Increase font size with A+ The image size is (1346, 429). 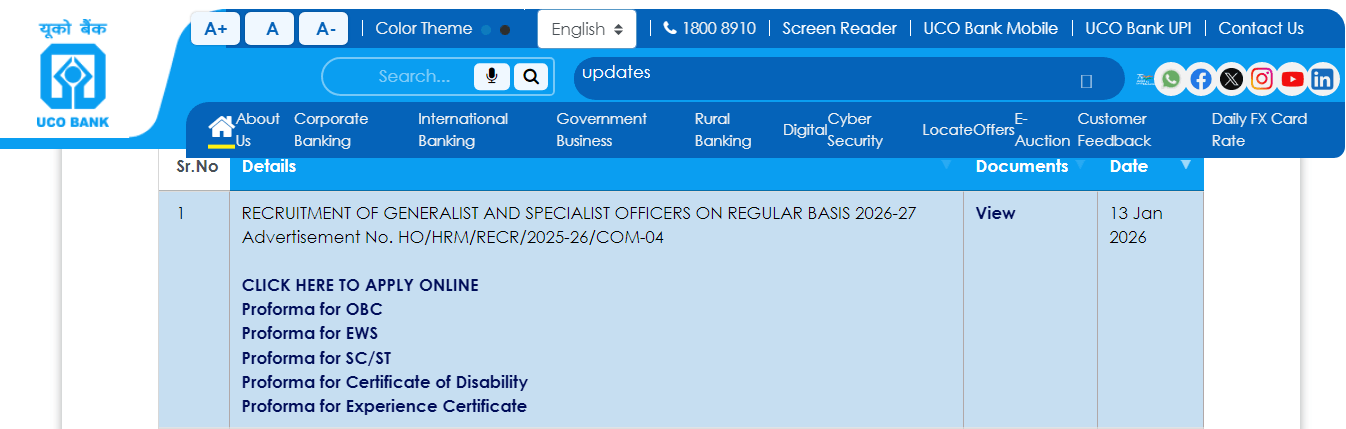pos(216,29)
